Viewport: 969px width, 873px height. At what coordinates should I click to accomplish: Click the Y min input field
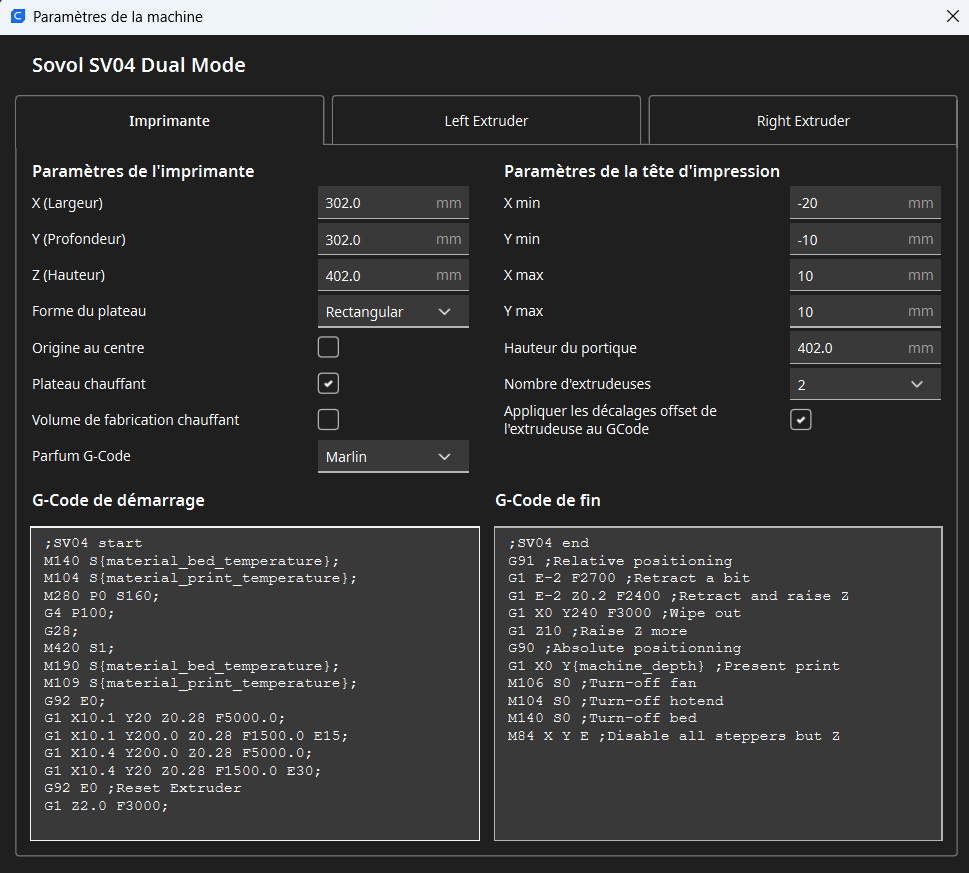point(865,239)
